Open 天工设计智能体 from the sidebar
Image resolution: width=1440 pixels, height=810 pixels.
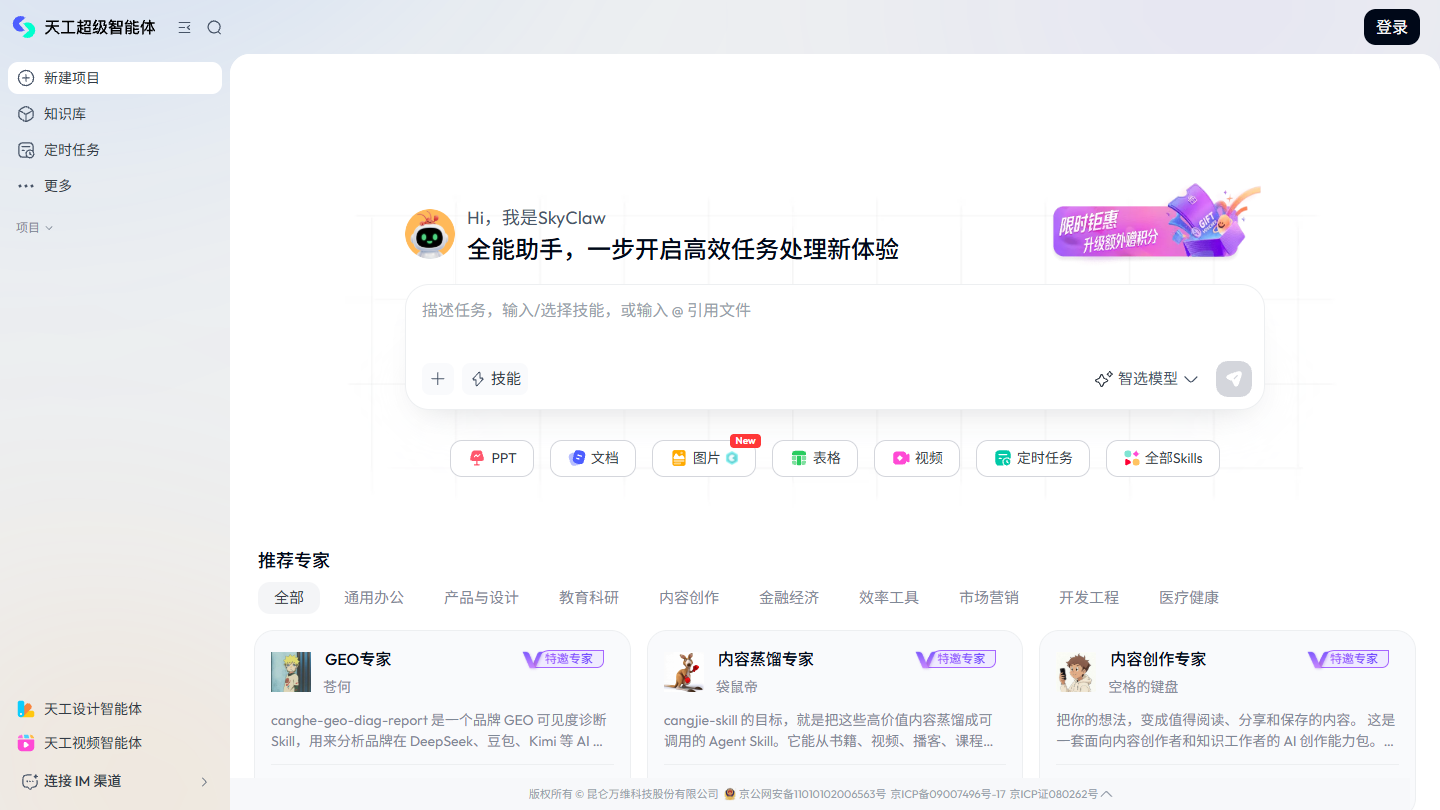coord(115,709)
